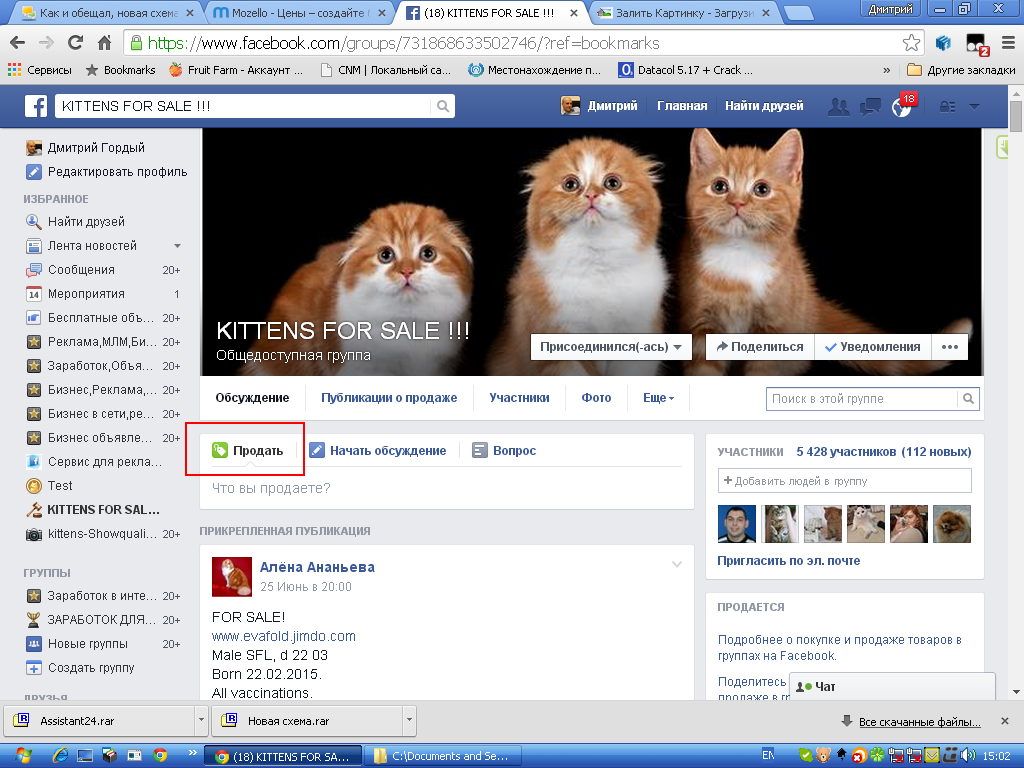Select the Вопрос composer option
1024x768 pixels.
(504, 451)
